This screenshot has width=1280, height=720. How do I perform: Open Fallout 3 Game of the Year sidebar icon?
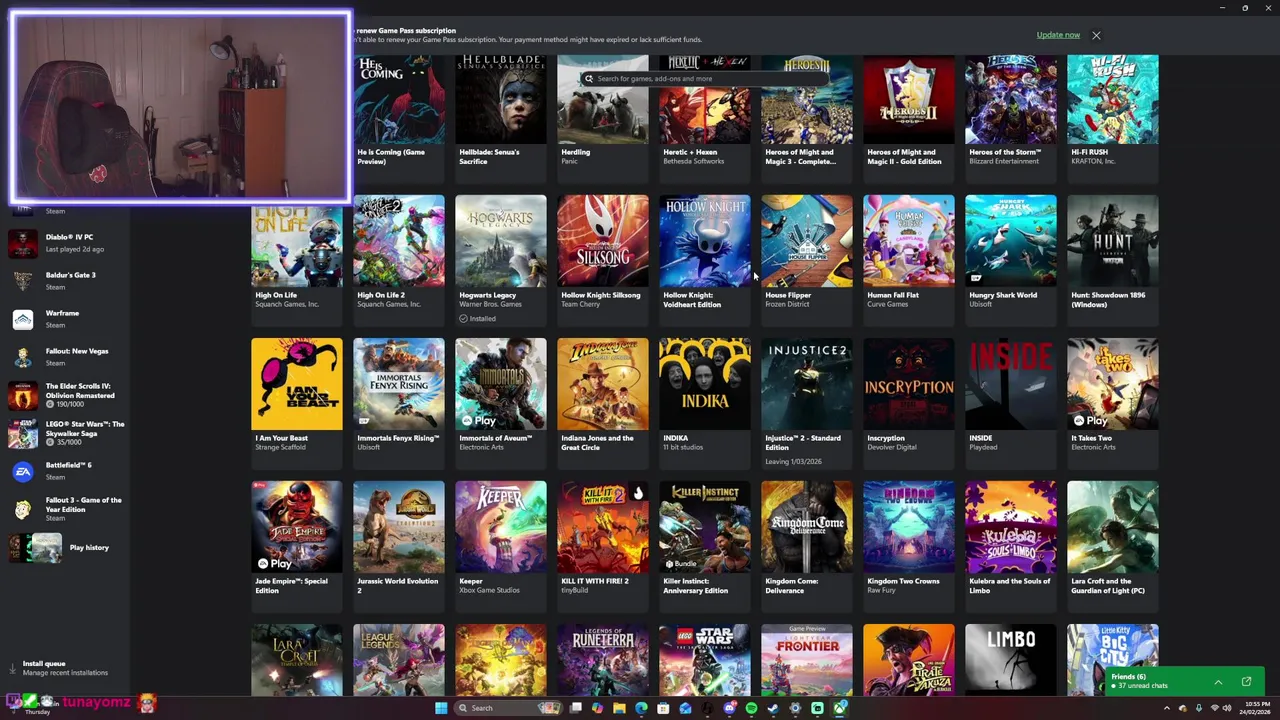pyautogui.click(x=23, y=509)
